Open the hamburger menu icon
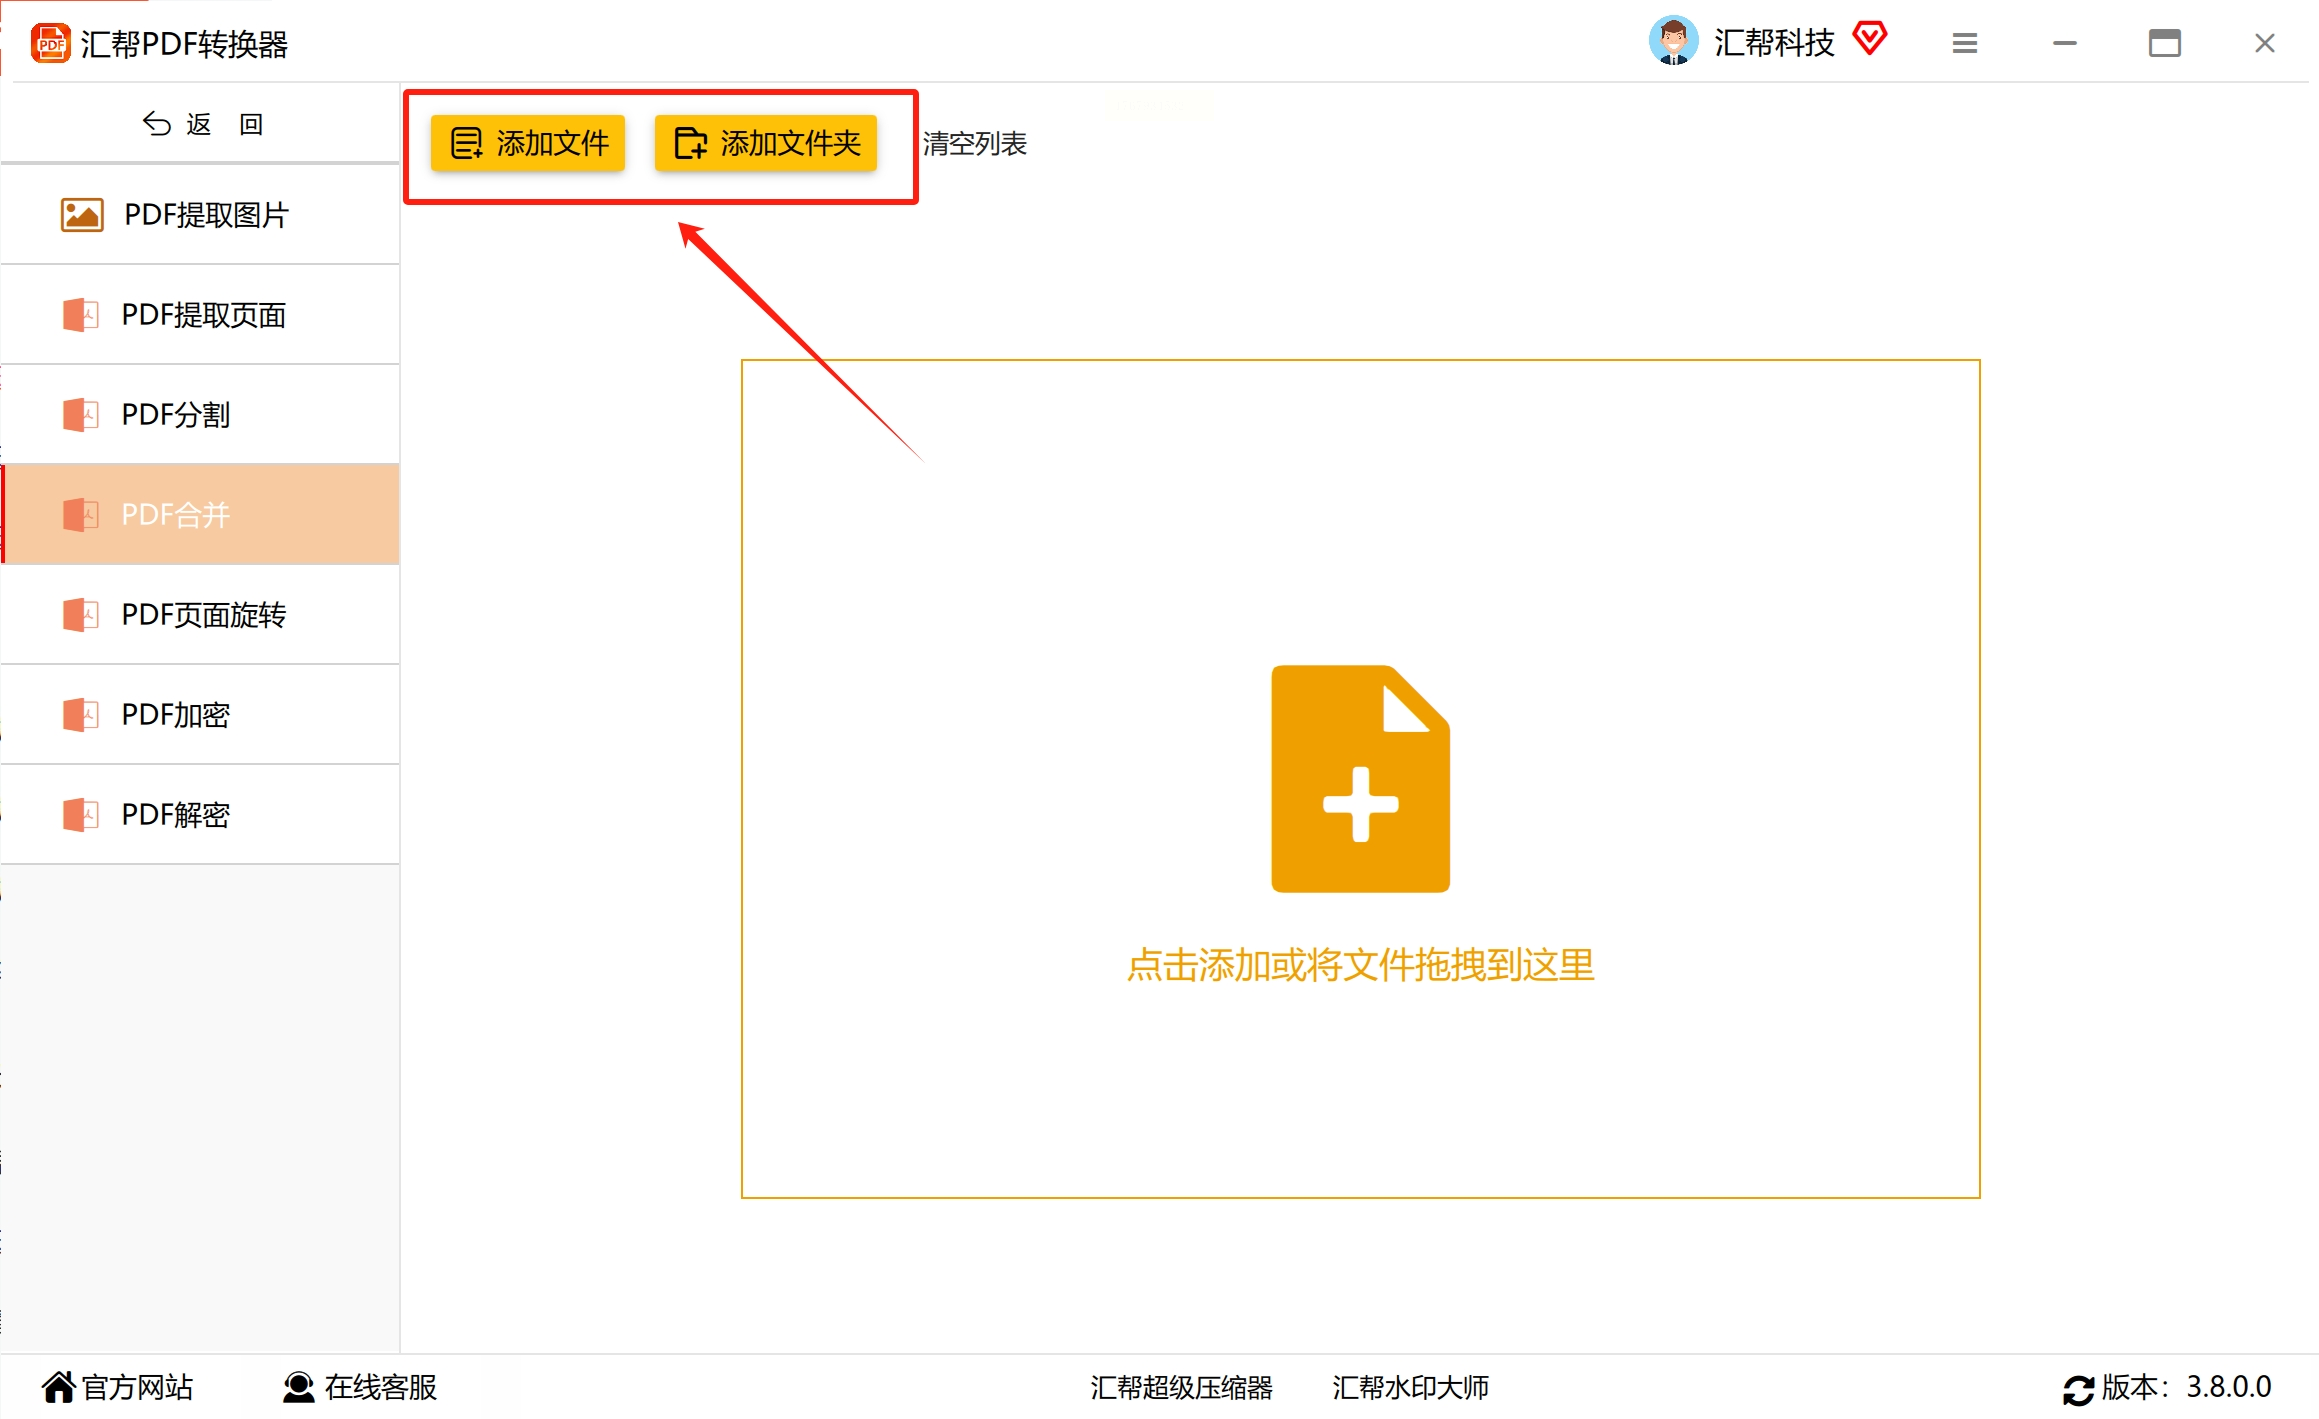The image size is (2319, 1419). [1964, 43]
